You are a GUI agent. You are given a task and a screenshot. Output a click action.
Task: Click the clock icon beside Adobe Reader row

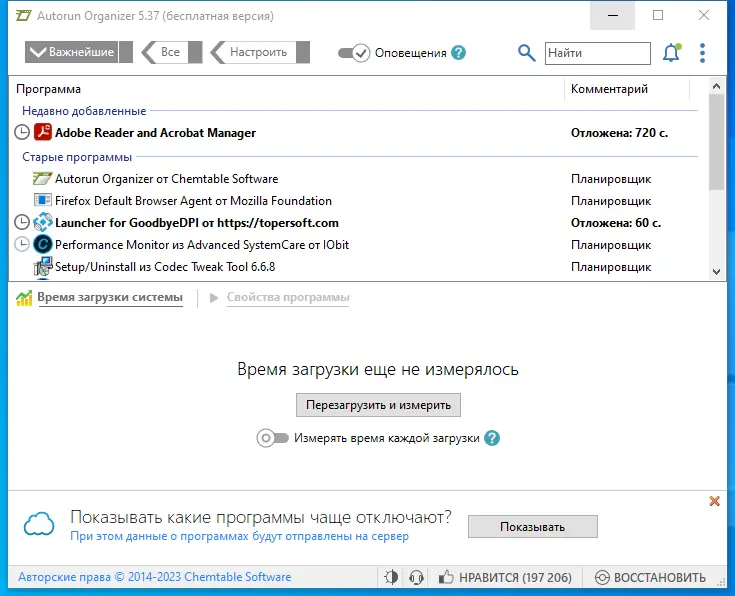click(x=22, y=133)
